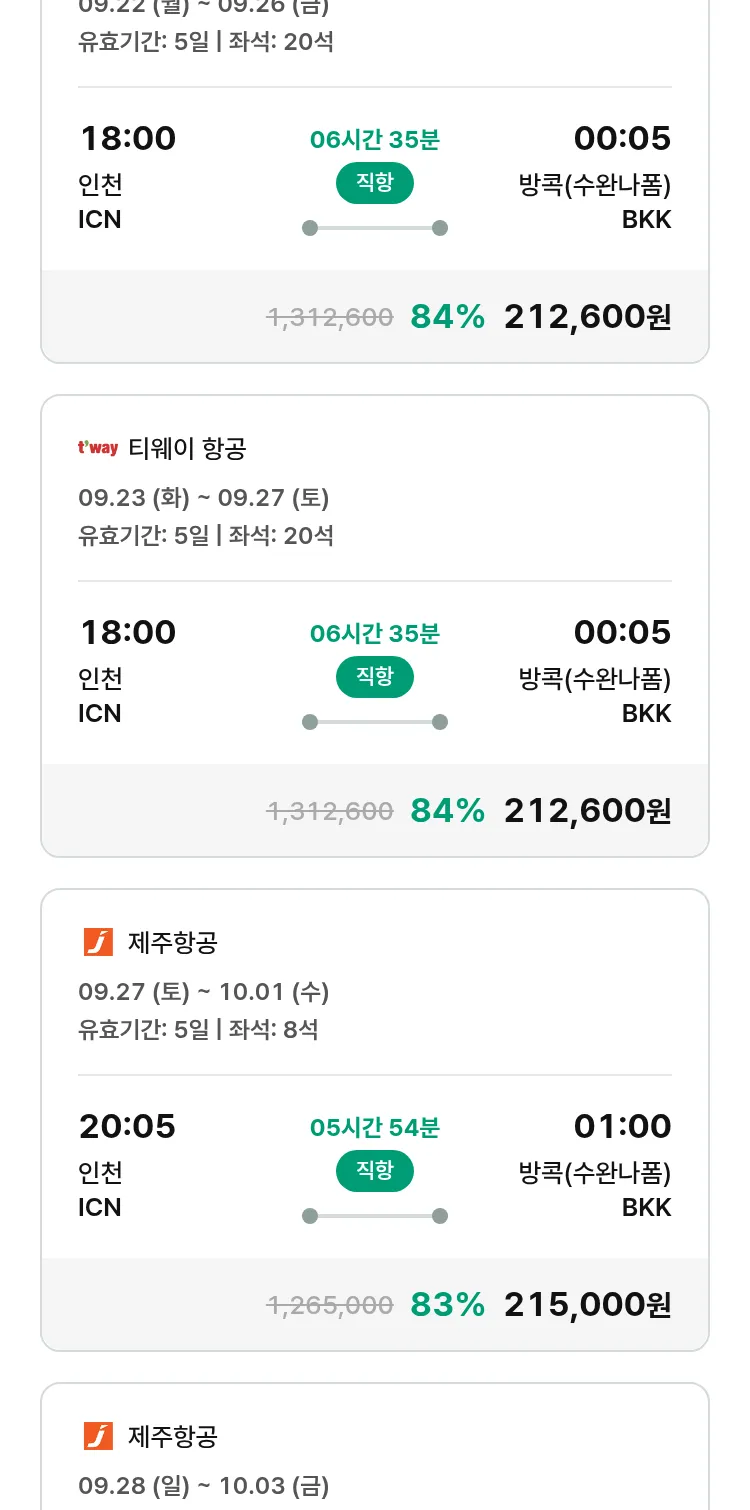
Task: Click the 83% discount label
Action: click(447, 1304)
